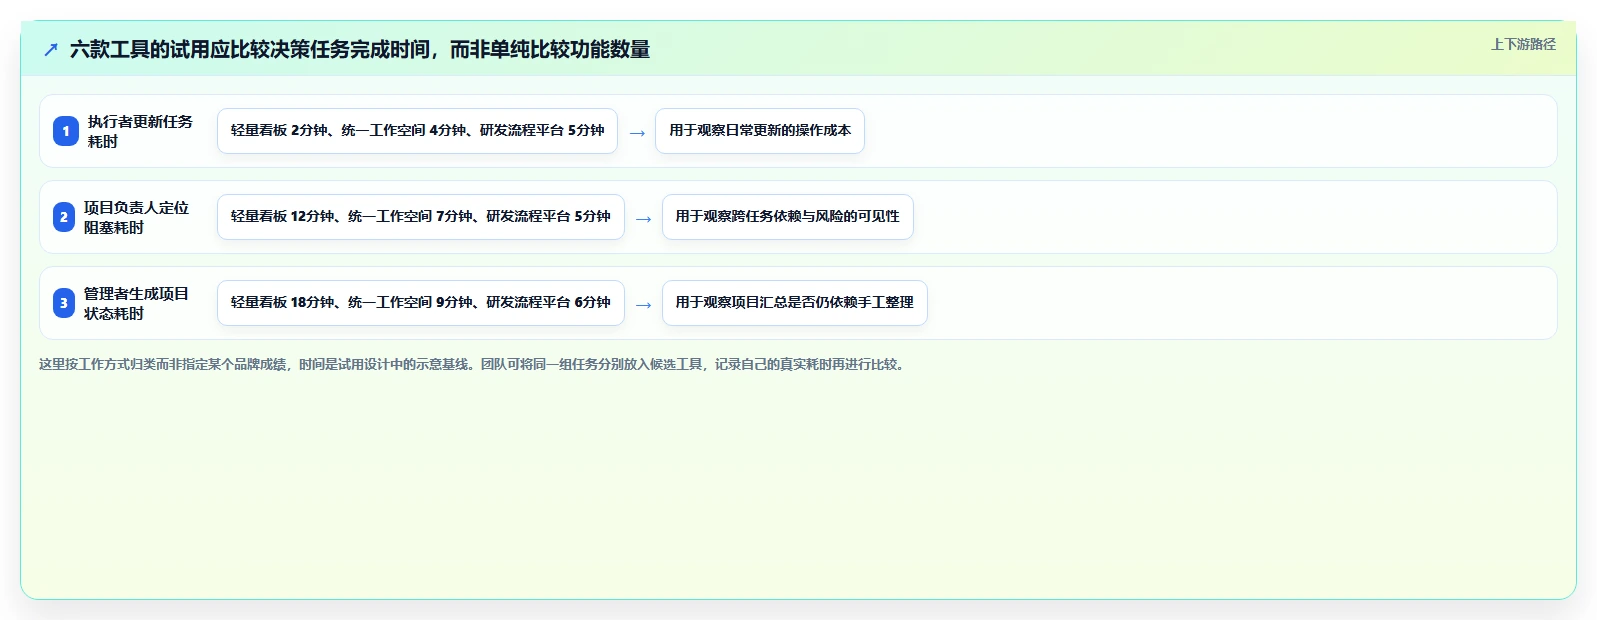Click the heading 六款工具的试用应比较决策任务完成时间
The width and height of the screenshot is (1597, 620).
360,49
